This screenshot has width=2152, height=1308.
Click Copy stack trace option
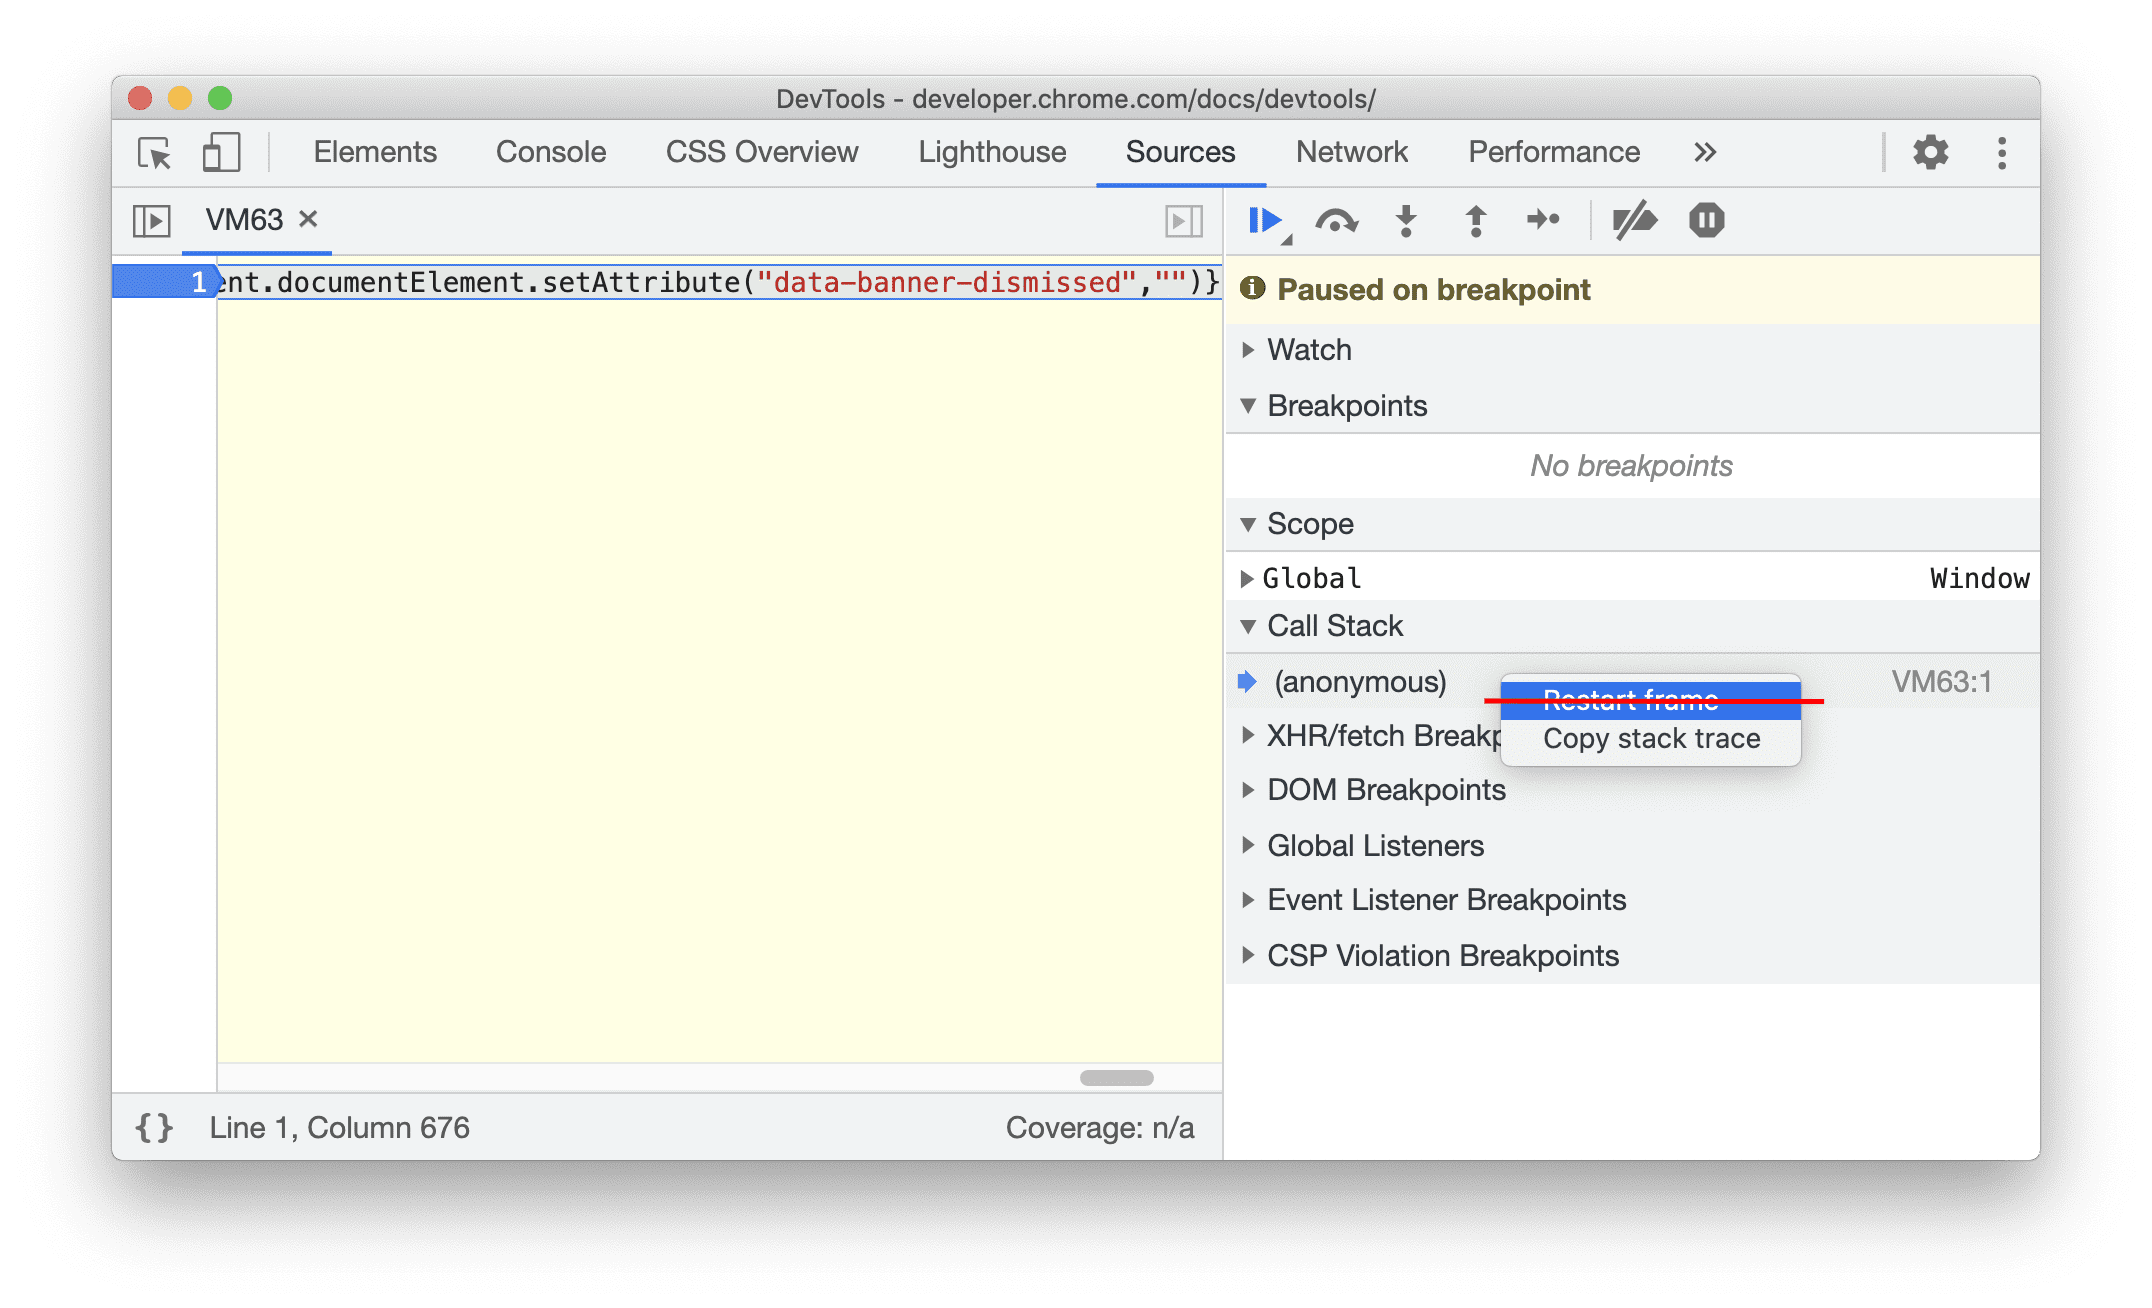(1651, 739)
